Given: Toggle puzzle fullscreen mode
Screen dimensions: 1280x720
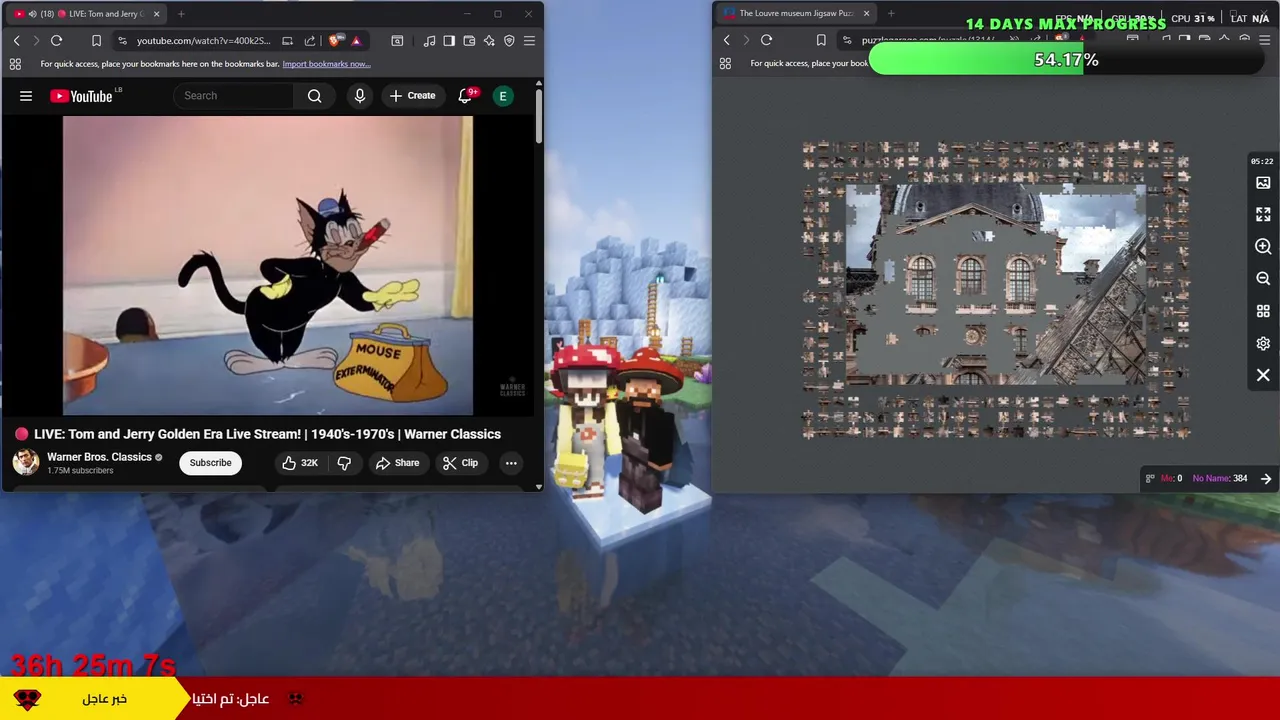Looking at the screenshot, I should point(1263,215).
